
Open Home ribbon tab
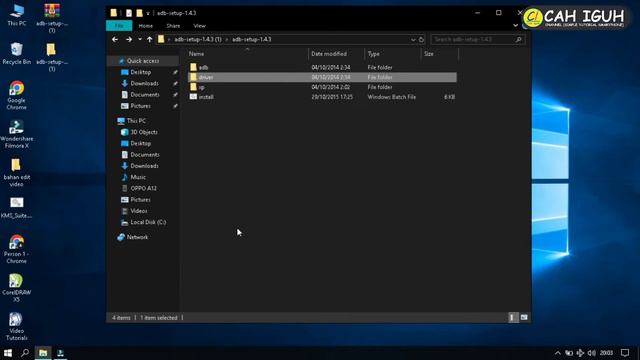coord(146,26)
